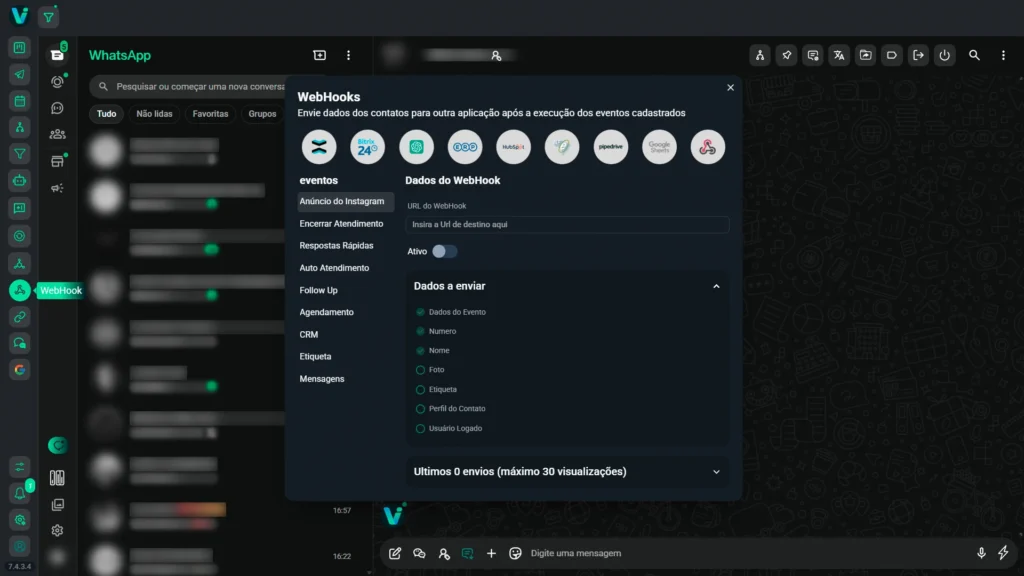Open the WebHook icon in left sidebar

pyautogui.click(x=20, y=291)
